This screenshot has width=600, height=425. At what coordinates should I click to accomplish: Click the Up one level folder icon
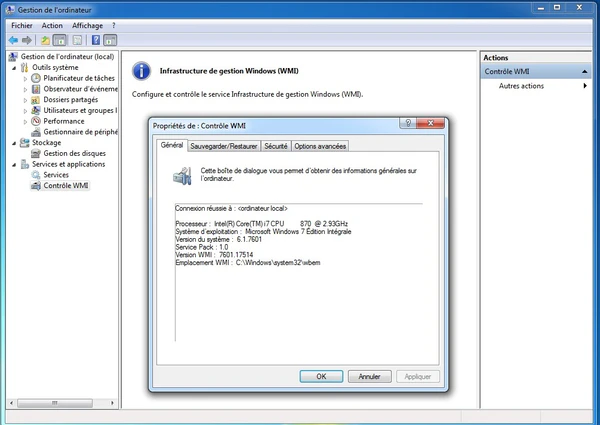click(45, 40)
